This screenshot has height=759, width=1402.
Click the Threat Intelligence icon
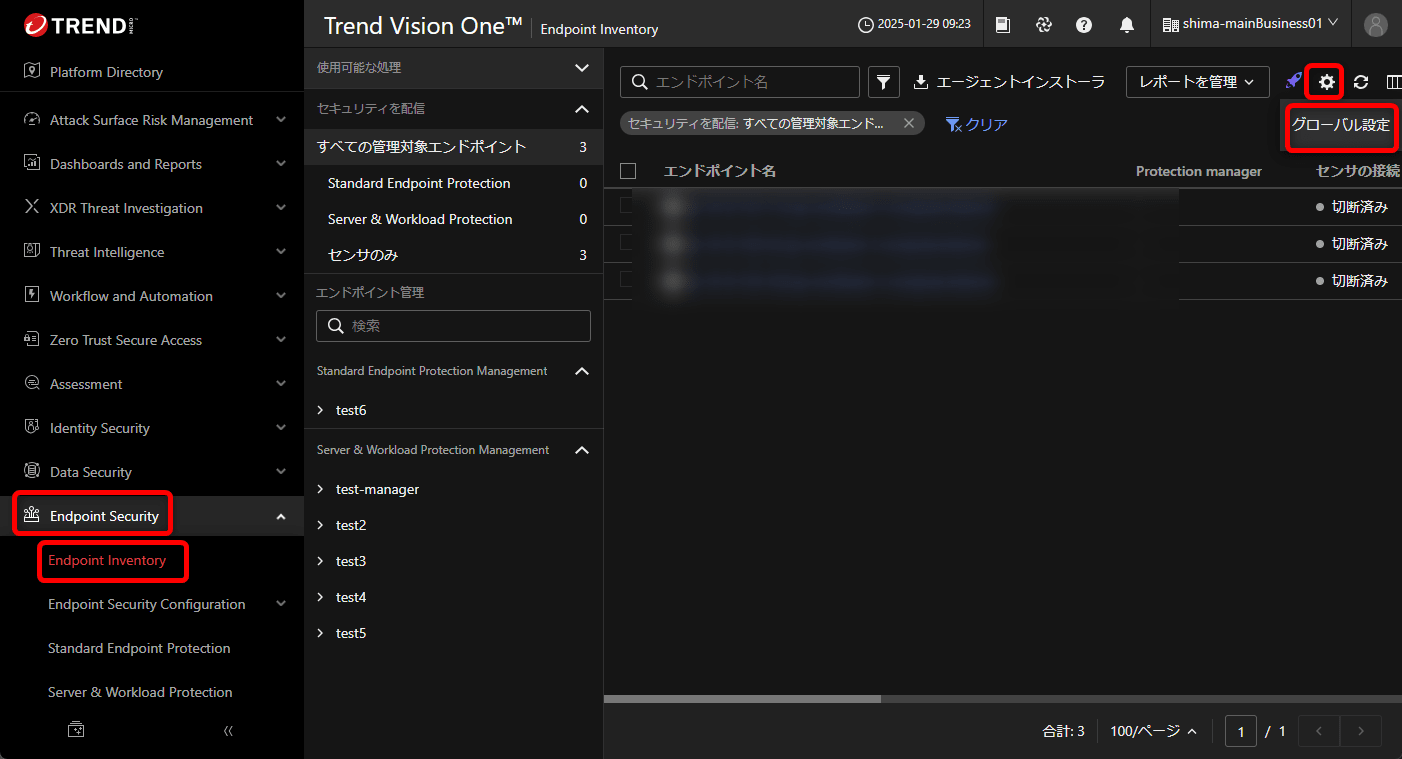point(31,252)
